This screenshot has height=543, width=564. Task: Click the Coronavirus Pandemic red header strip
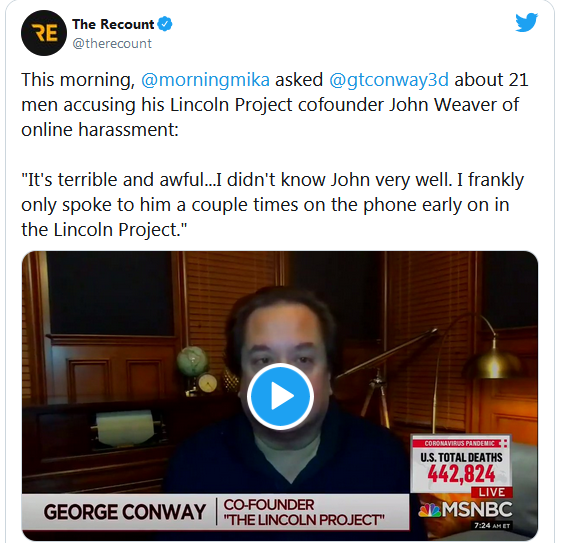coord(460,443)
